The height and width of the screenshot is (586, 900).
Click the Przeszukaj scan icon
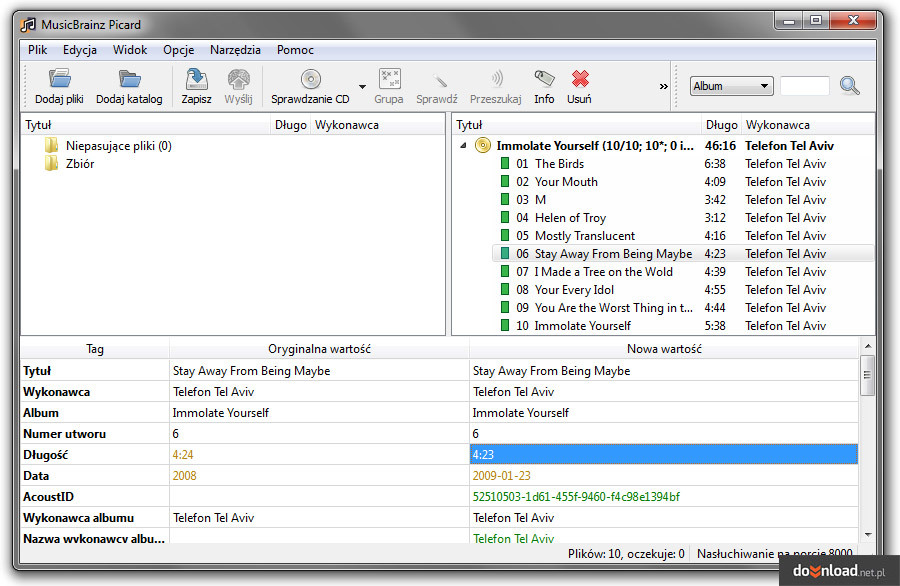496,79
